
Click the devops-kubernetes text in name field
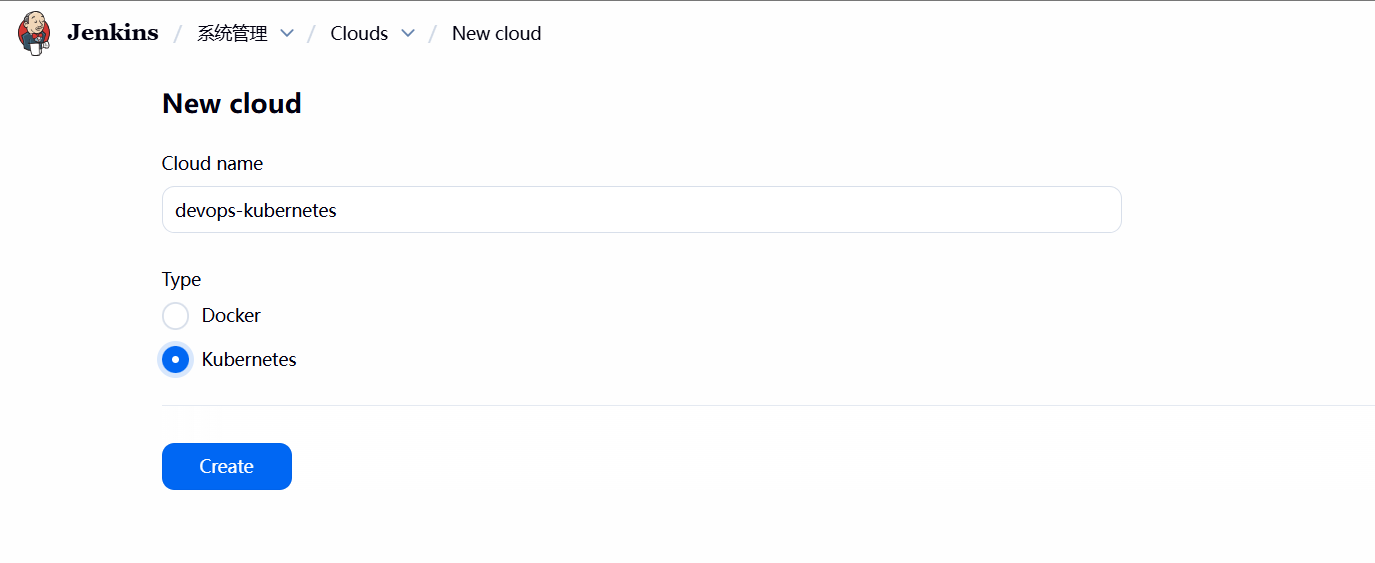(x=256, y=211)
